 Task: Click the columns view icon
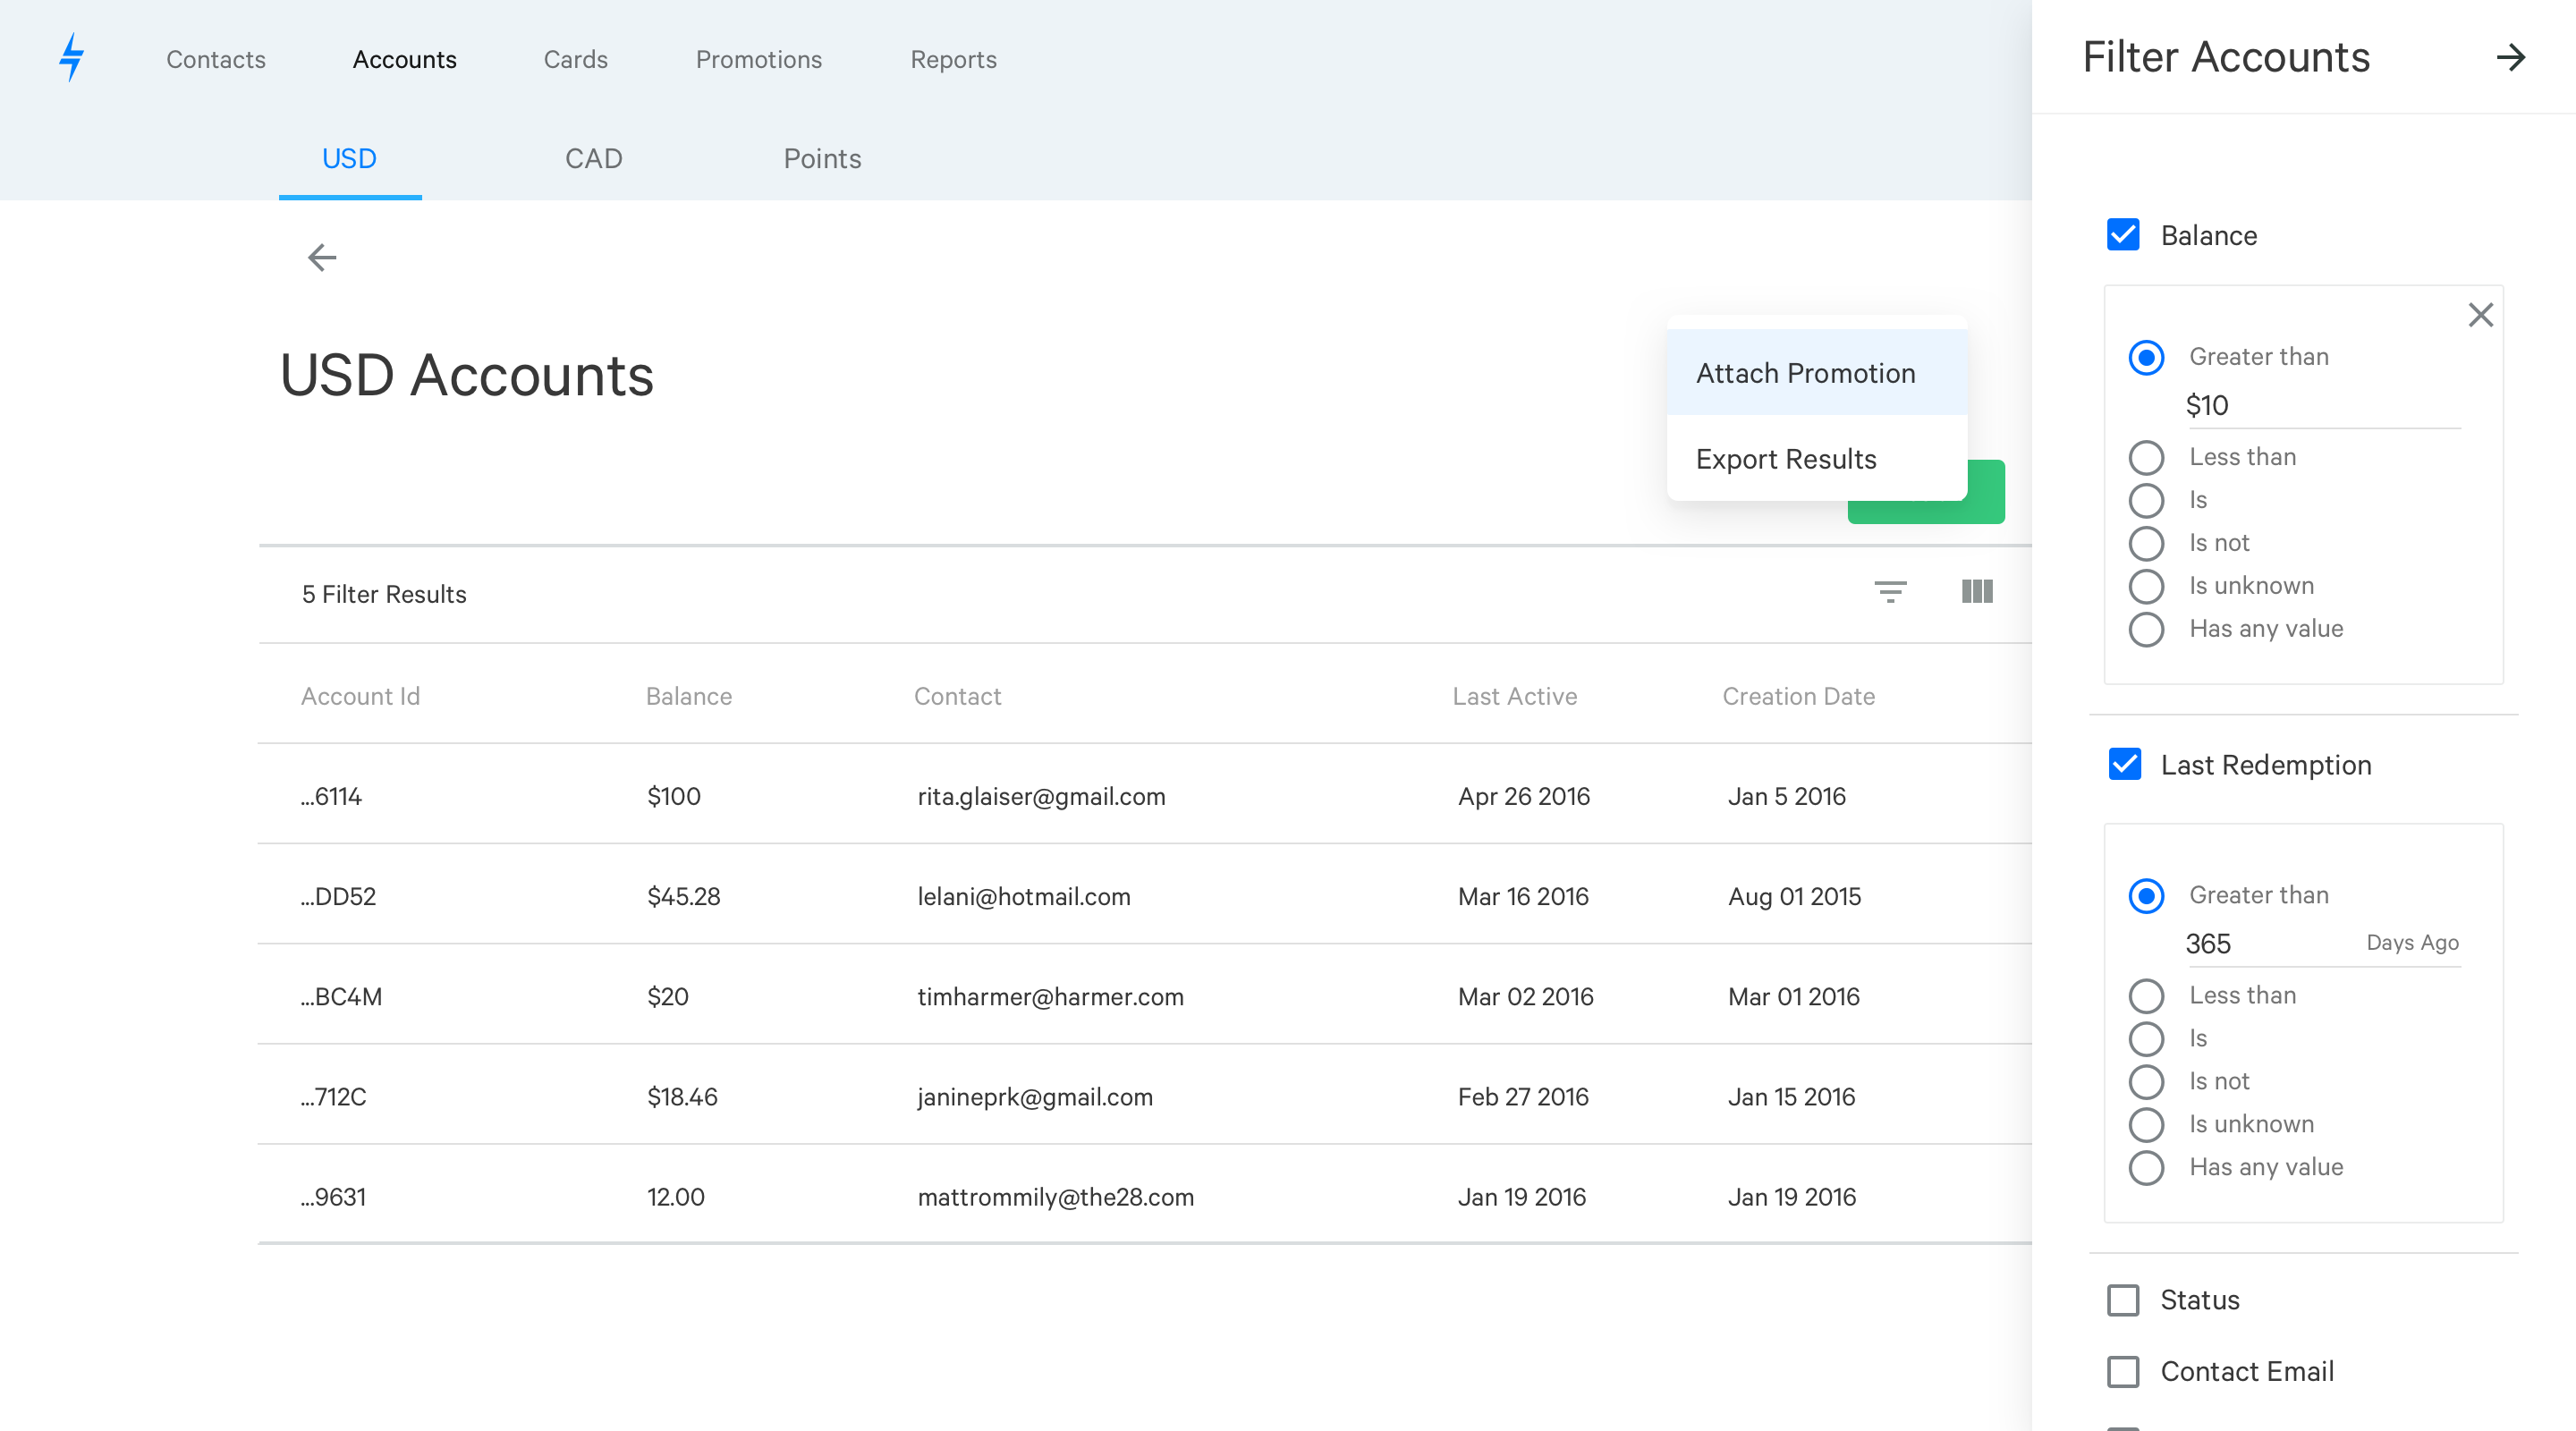click(x=1976, y=592)
